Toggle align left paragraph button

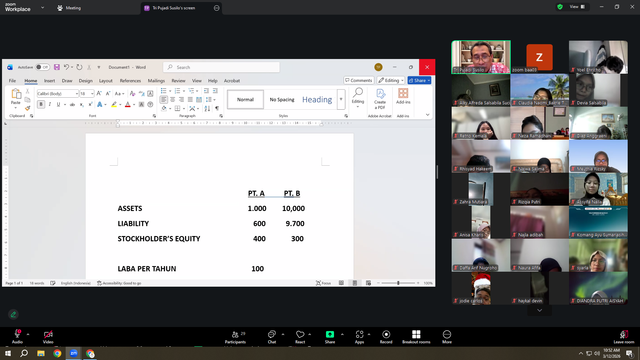[x=163, y=100]
